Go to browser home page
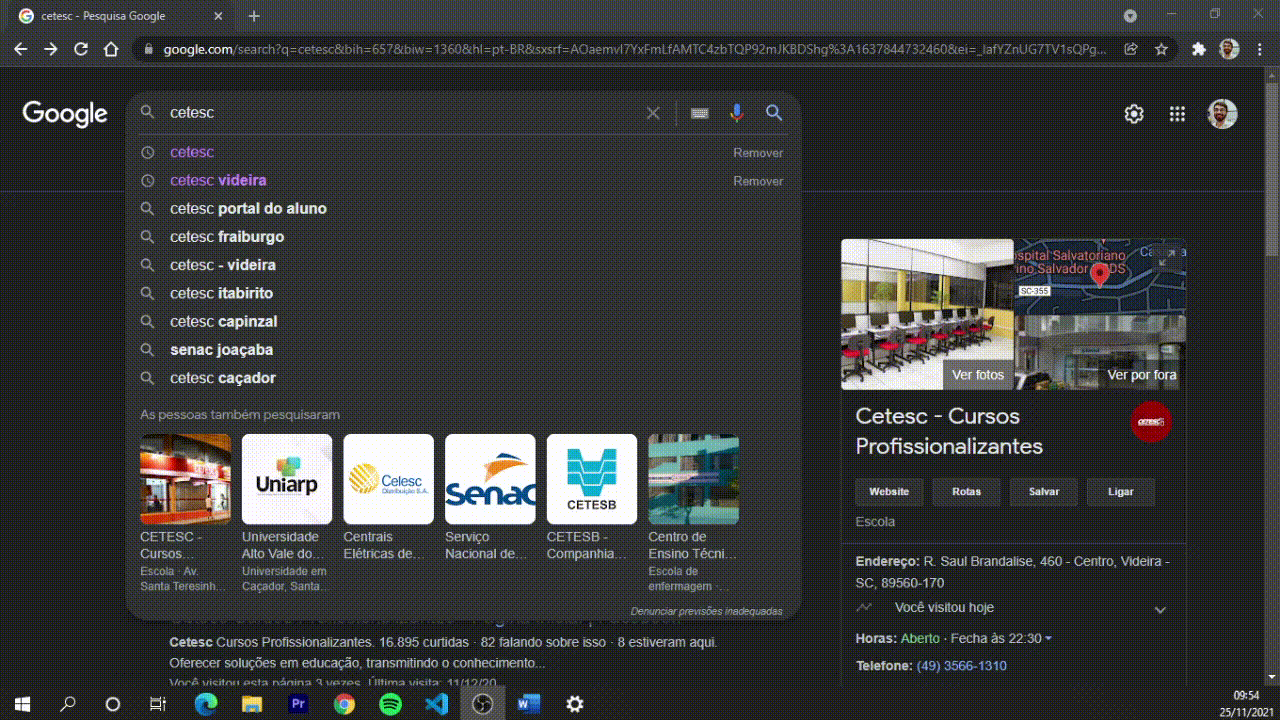 pyautogui.click(x=111, y=49)
